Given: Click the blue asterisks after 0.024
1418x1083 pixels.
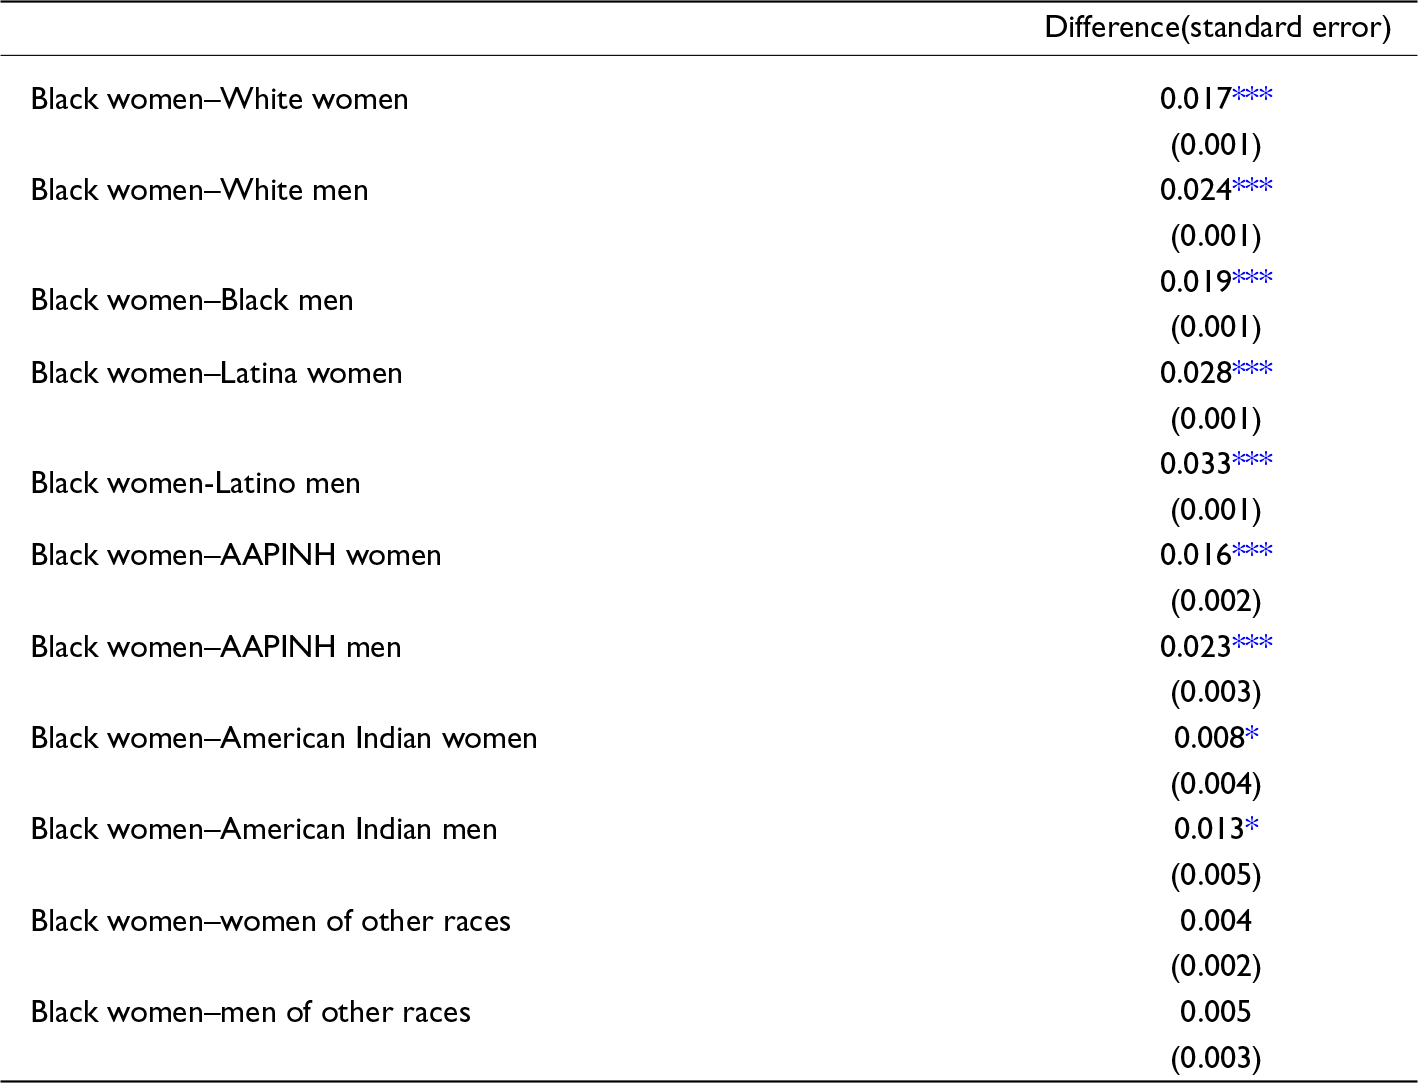Looking at the screenshot, I should [x=1252, y=187].
